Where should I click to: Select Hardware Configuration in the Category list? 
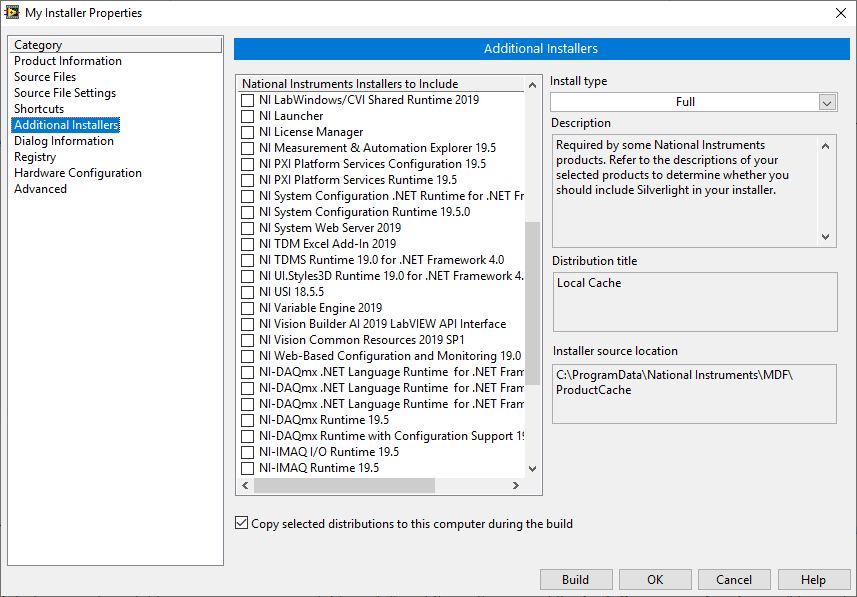pos(78,173)
